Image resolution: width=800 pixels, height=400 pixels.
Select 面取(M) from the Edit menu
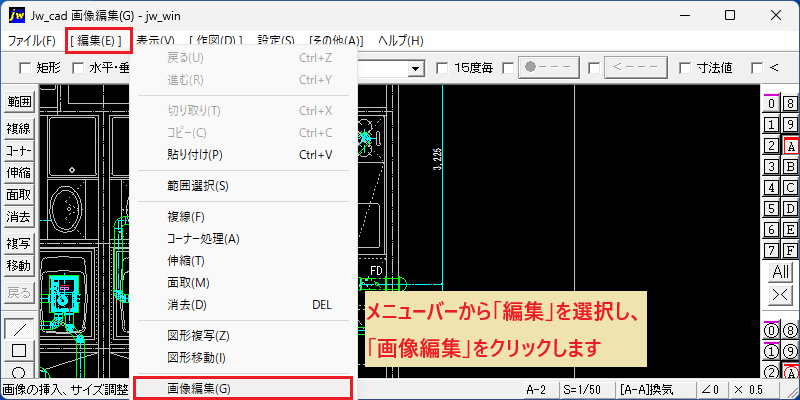pyautogui.click(x=243, y=283)
